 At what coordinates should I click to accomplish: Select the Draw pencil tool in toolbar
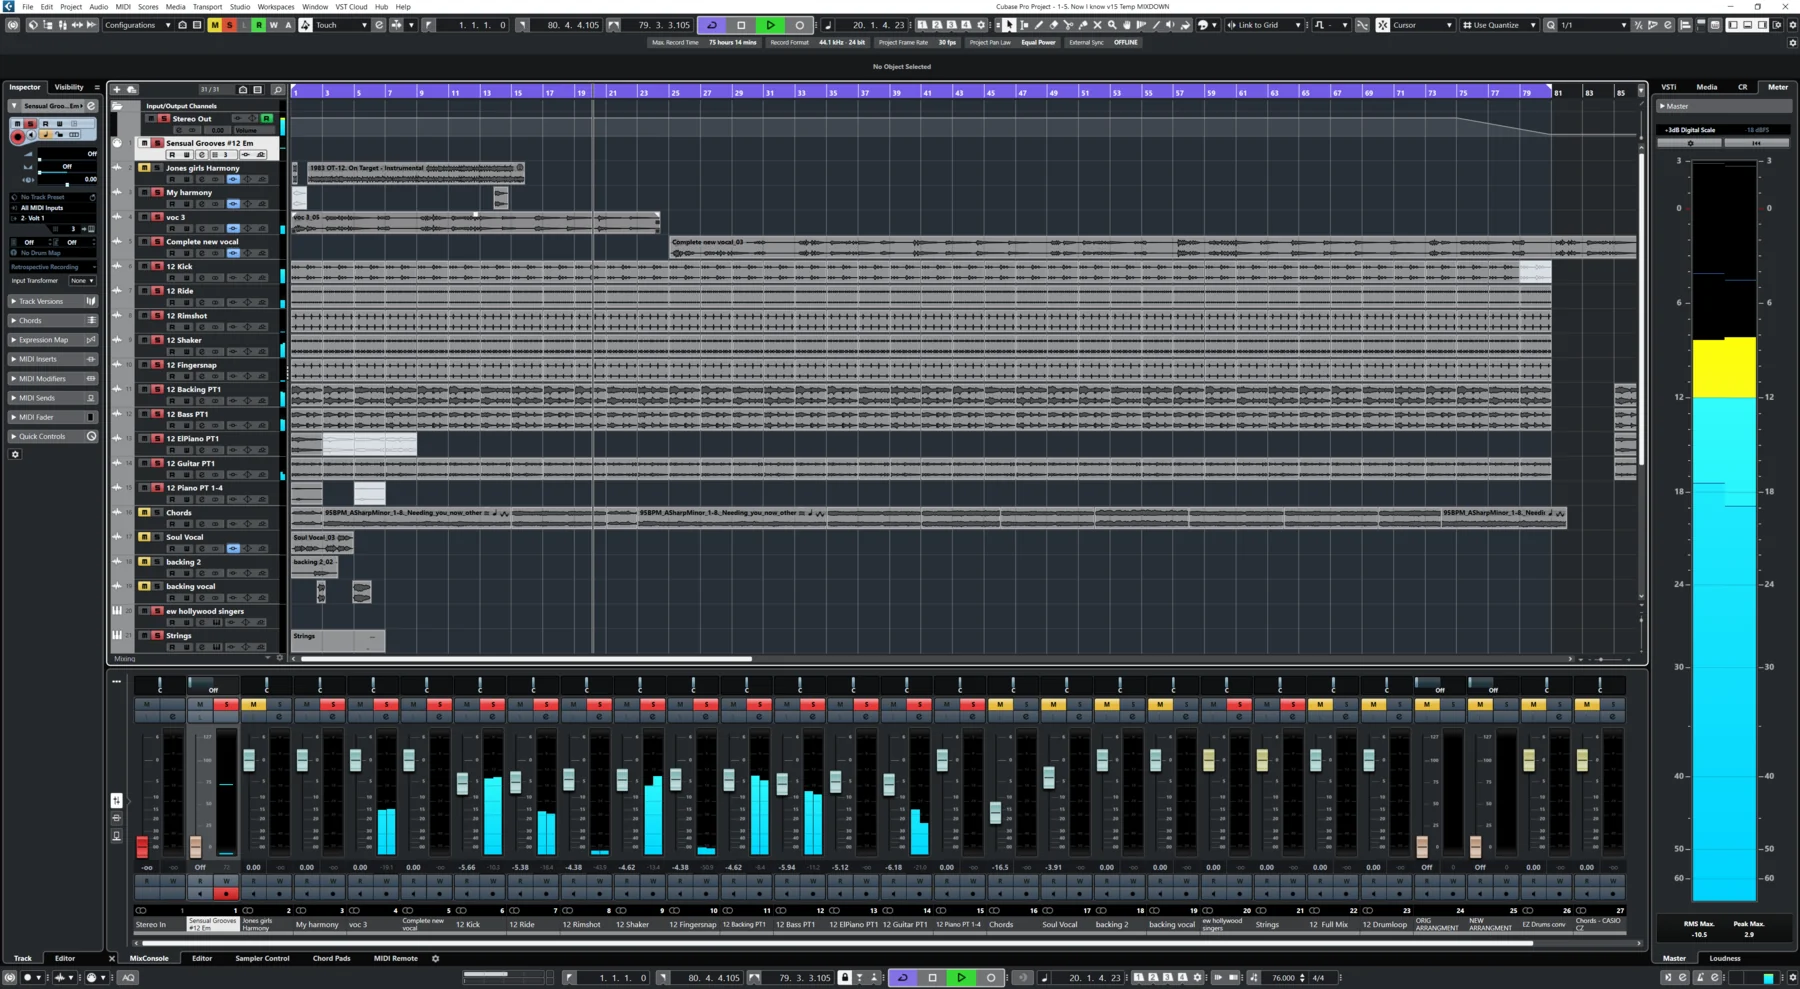[1039, 25]
